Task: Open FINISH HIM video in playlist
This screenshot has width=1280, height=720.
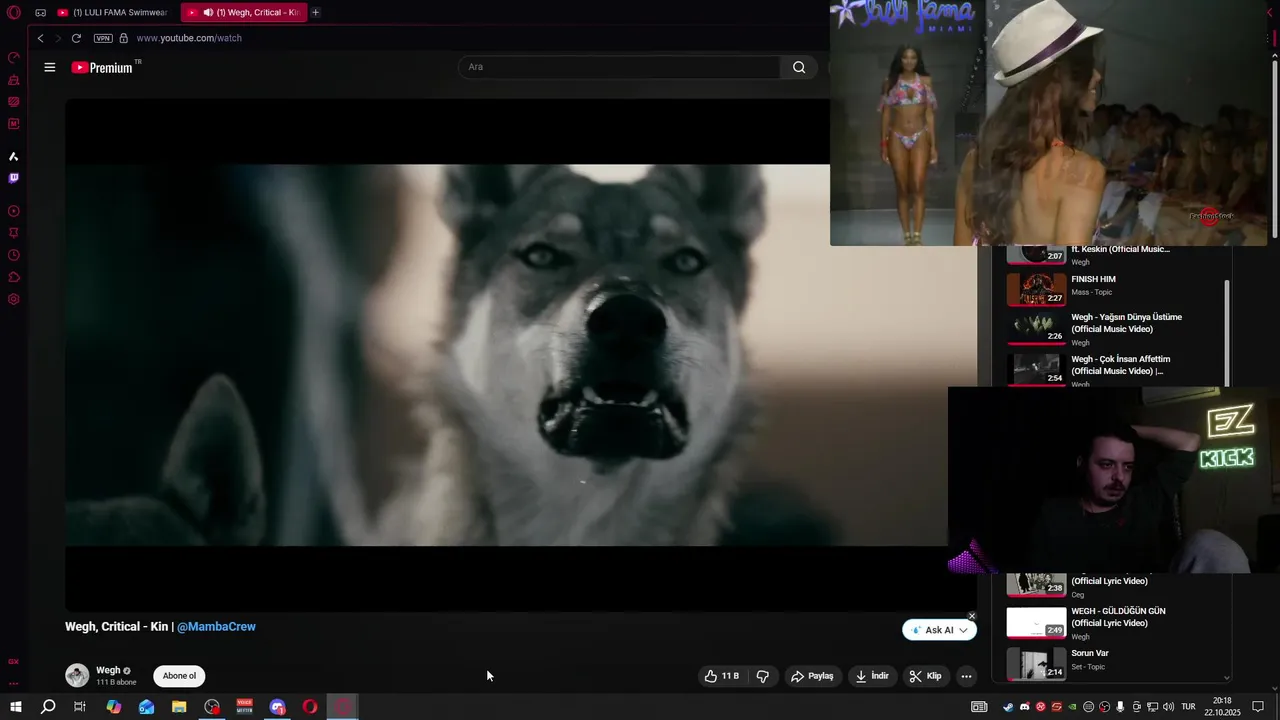Action: pyautogui.click(x=1093, y=280)
